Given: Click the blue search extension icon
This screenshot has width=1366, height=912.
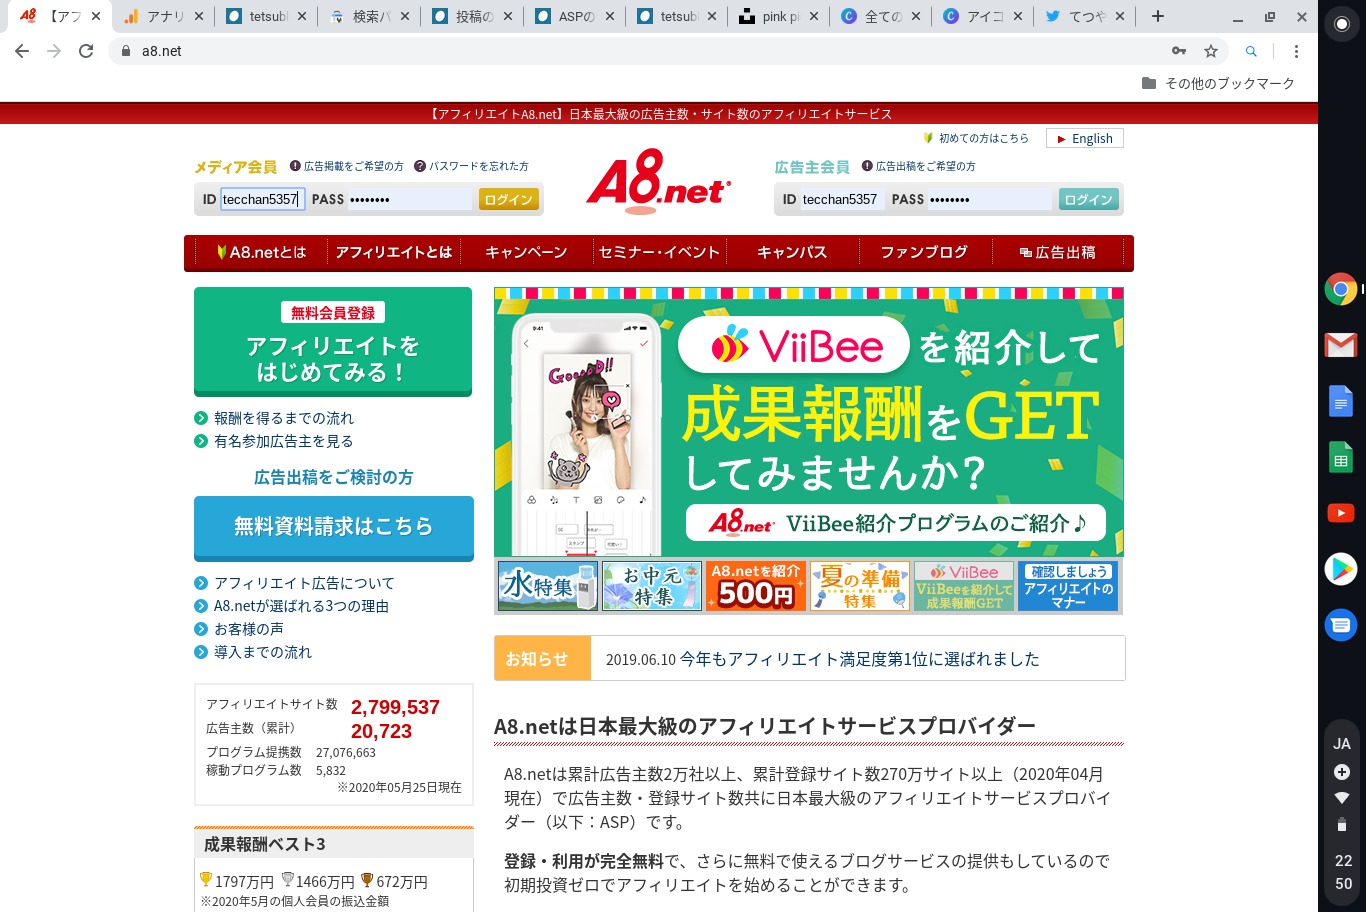Looking at the screenshot, I should point(1251,51).
